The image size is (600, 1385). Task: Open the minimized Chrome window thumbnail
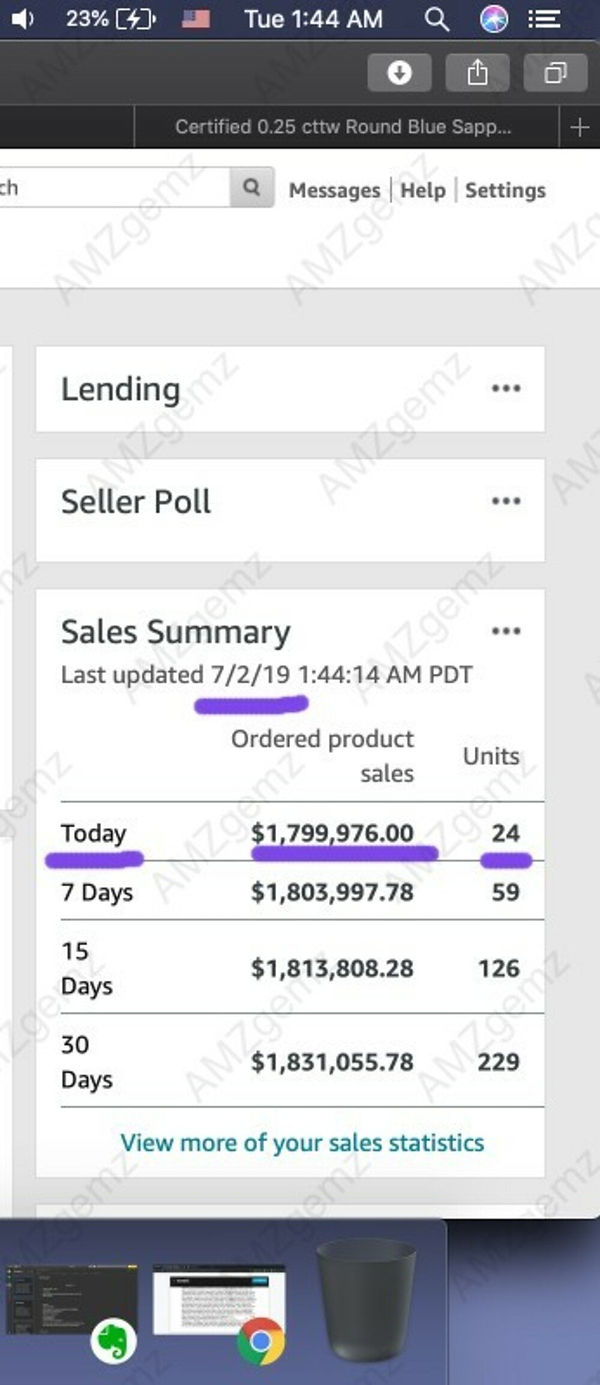pos(220,1300)
